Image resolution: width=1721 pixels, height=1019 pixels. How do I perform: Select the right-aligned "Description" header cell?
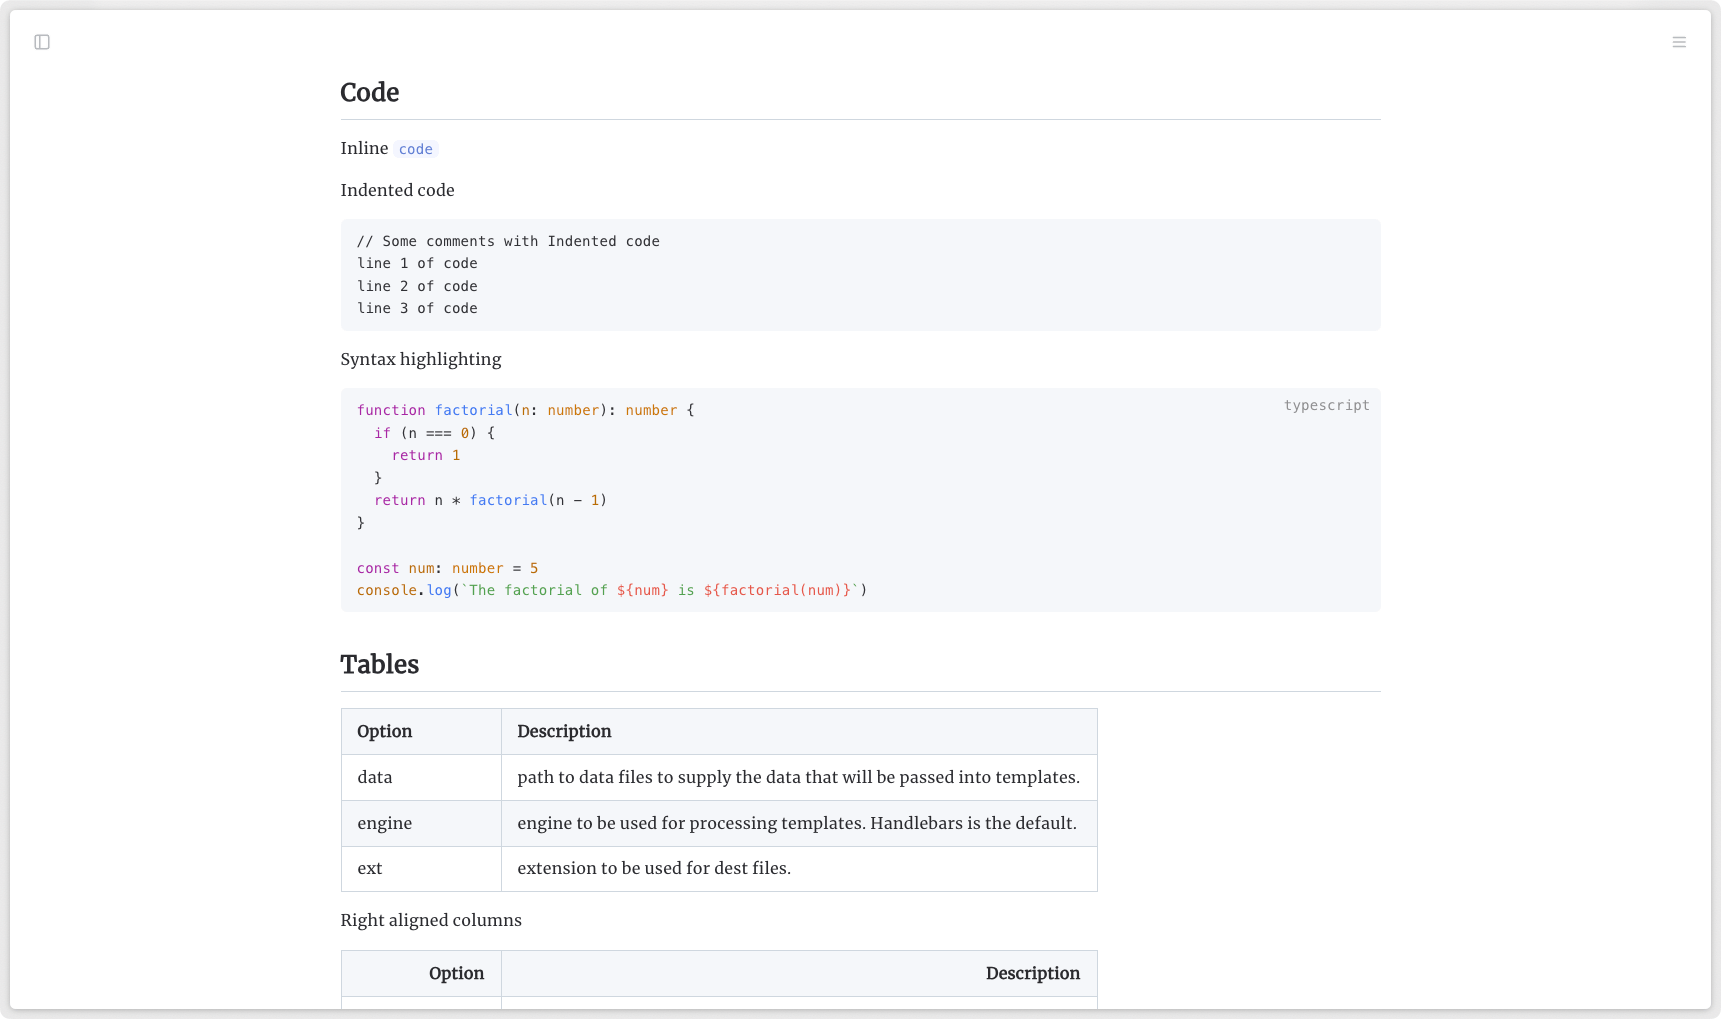1032,973
